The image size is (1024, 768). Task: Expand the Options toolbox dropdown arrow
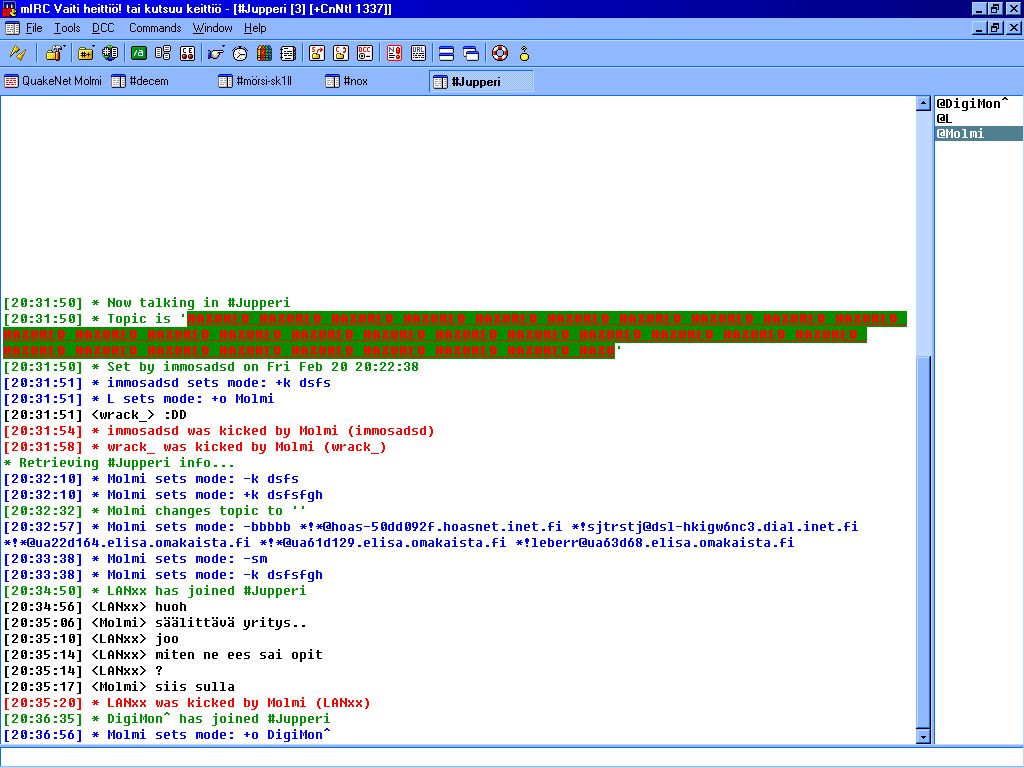coord(64,47)
